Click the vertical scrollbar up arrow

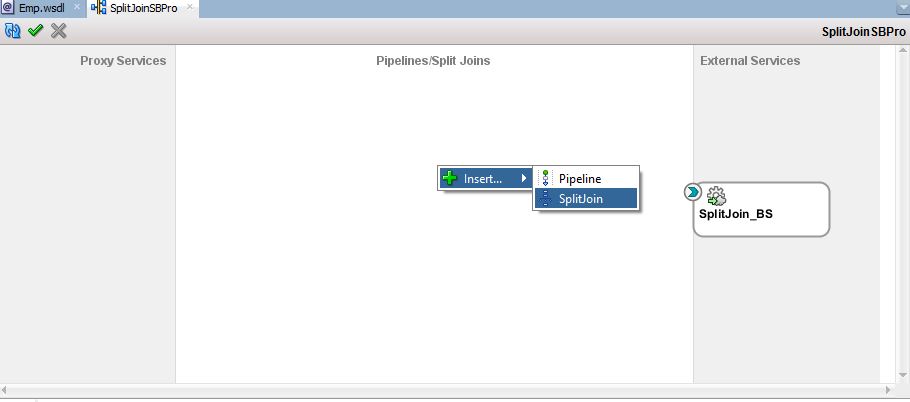pos(903,50)
